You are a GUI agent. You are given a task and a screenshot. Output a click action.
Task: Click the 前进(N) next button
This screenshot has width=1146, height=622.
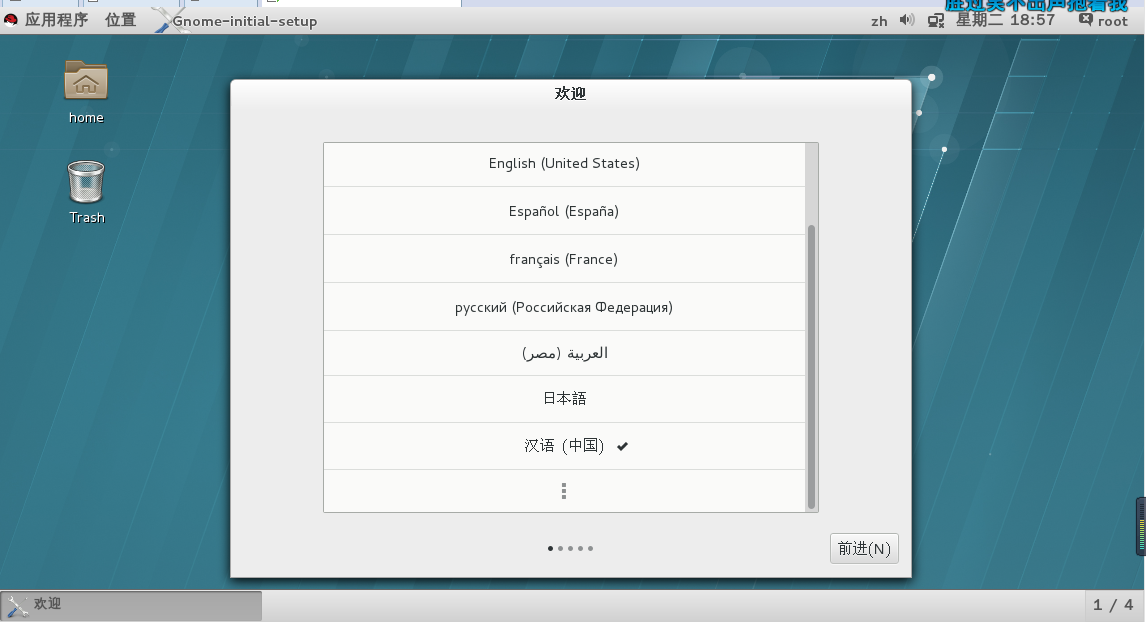pyautogui.click(x=864, y=548)
